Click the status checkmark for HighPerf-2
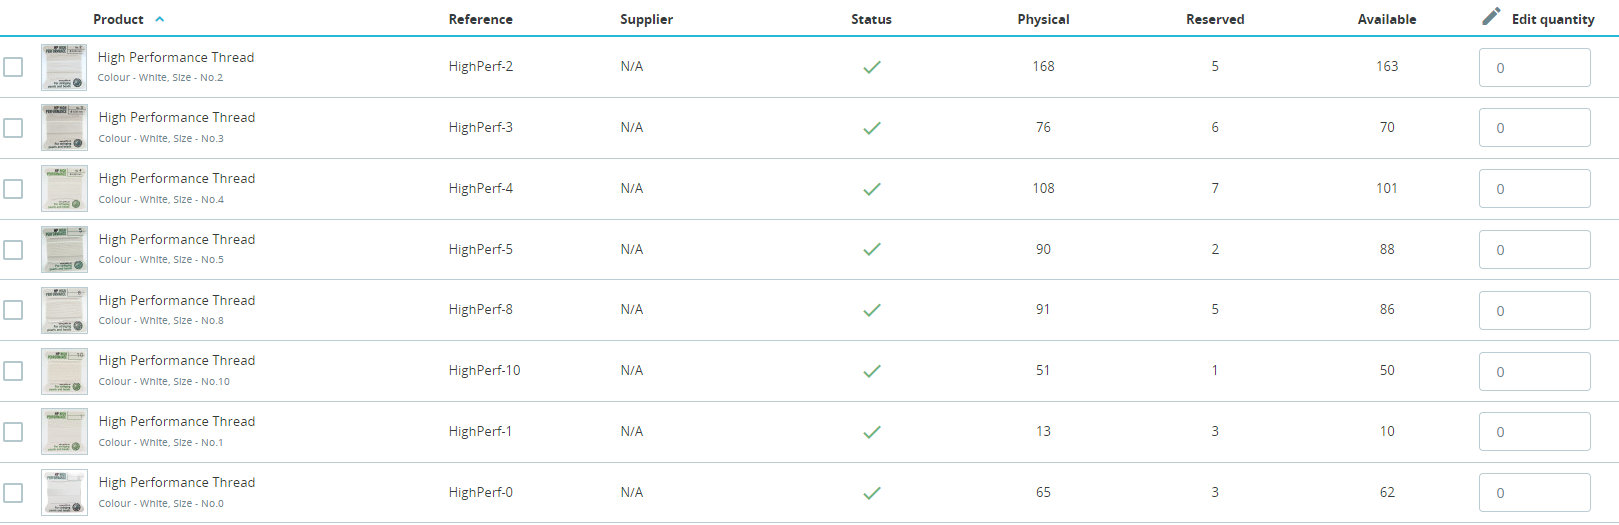The image size is (1619, 525). 872,67
